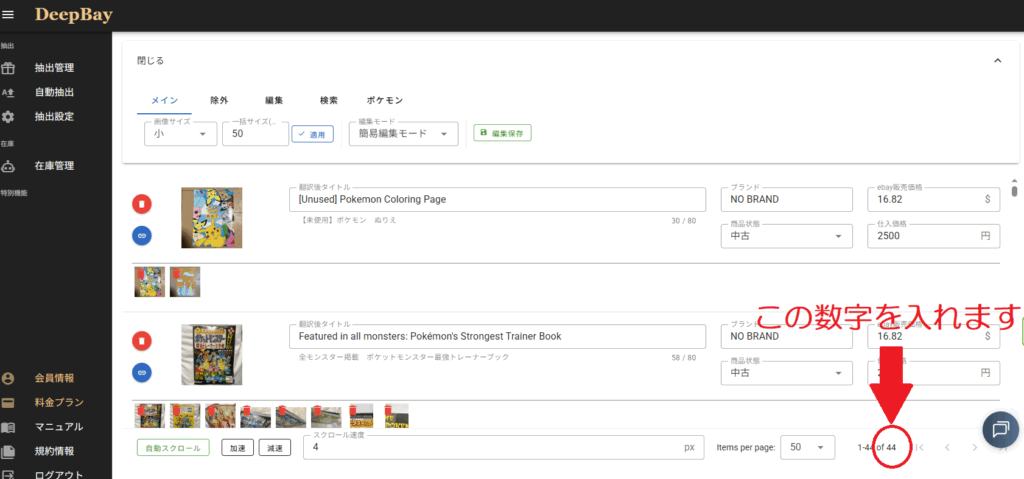Click the 在庫管理 robot icon in sidebar

[x=8, y=166]
